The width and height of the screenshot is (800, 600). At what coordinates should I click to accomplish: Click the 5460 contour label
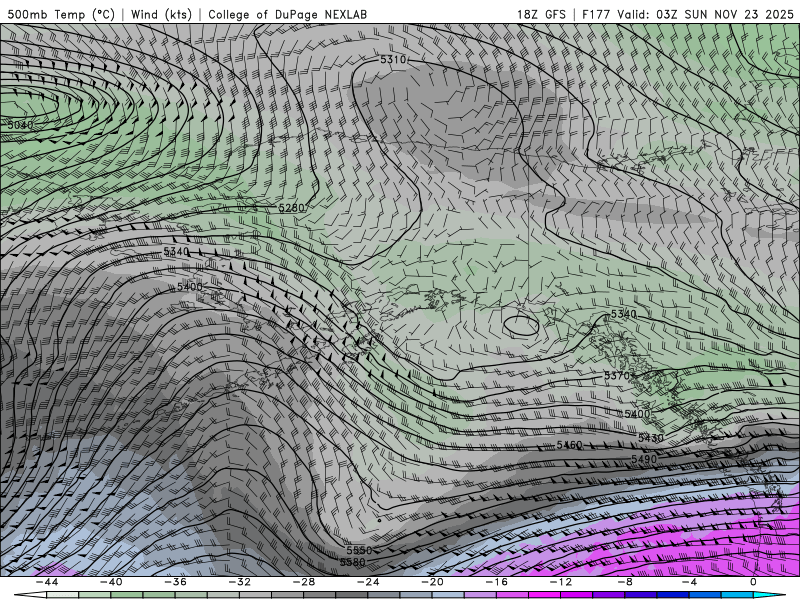569,445
